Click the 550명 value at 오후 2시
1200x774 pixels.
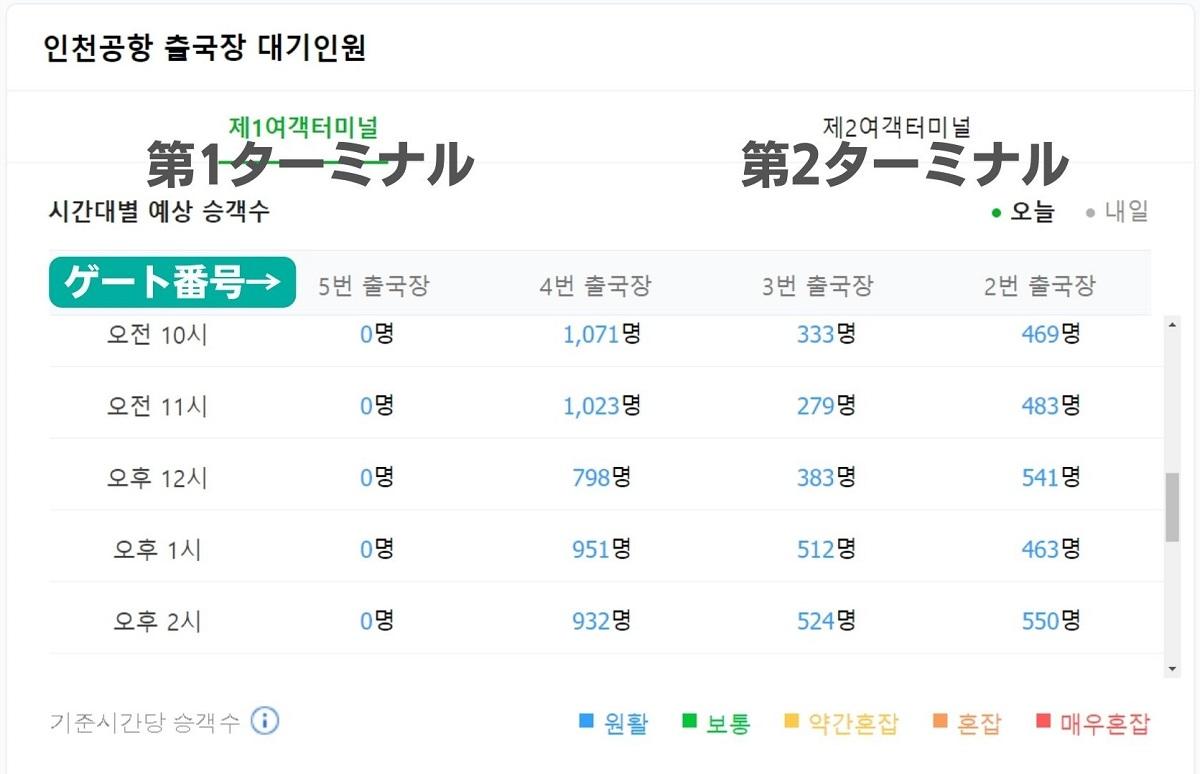[x=1050, y=621]
